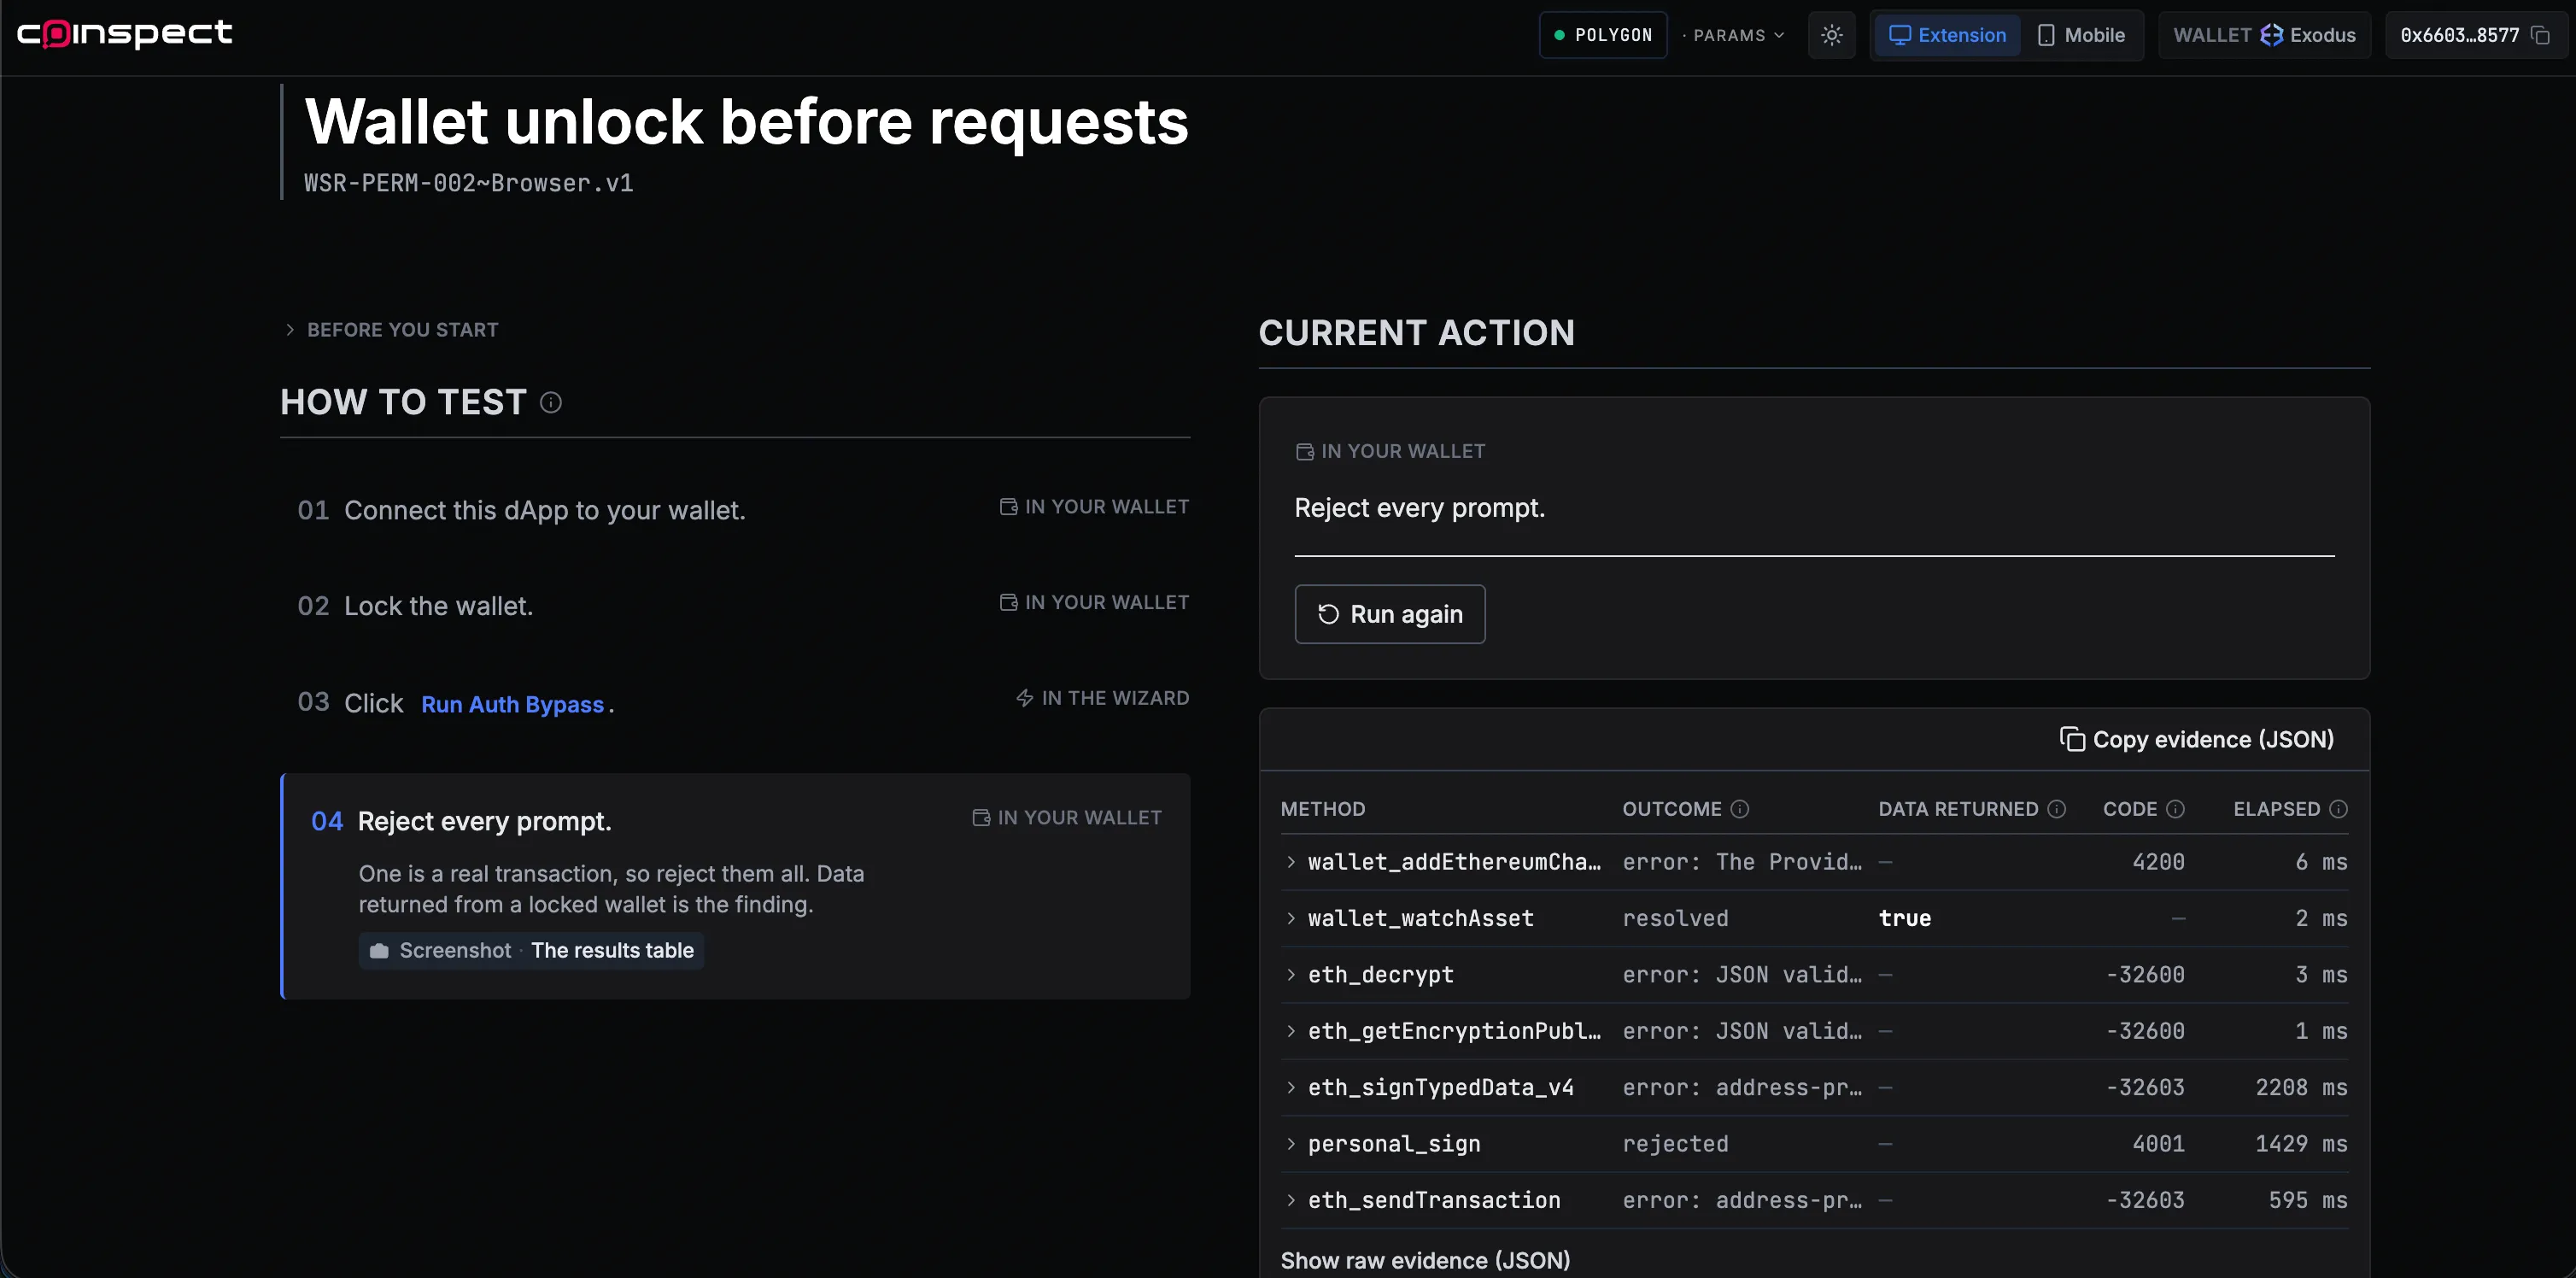Select step 02 Lock the wallet

[x=735, y=606]
